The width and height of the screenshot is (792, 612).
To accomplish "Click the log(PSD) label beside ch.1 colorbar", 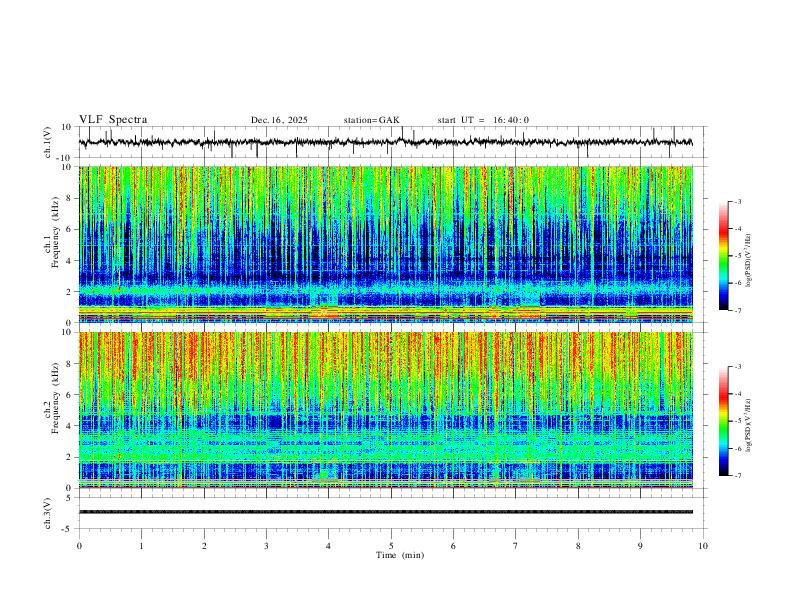I will pos(748,260).
